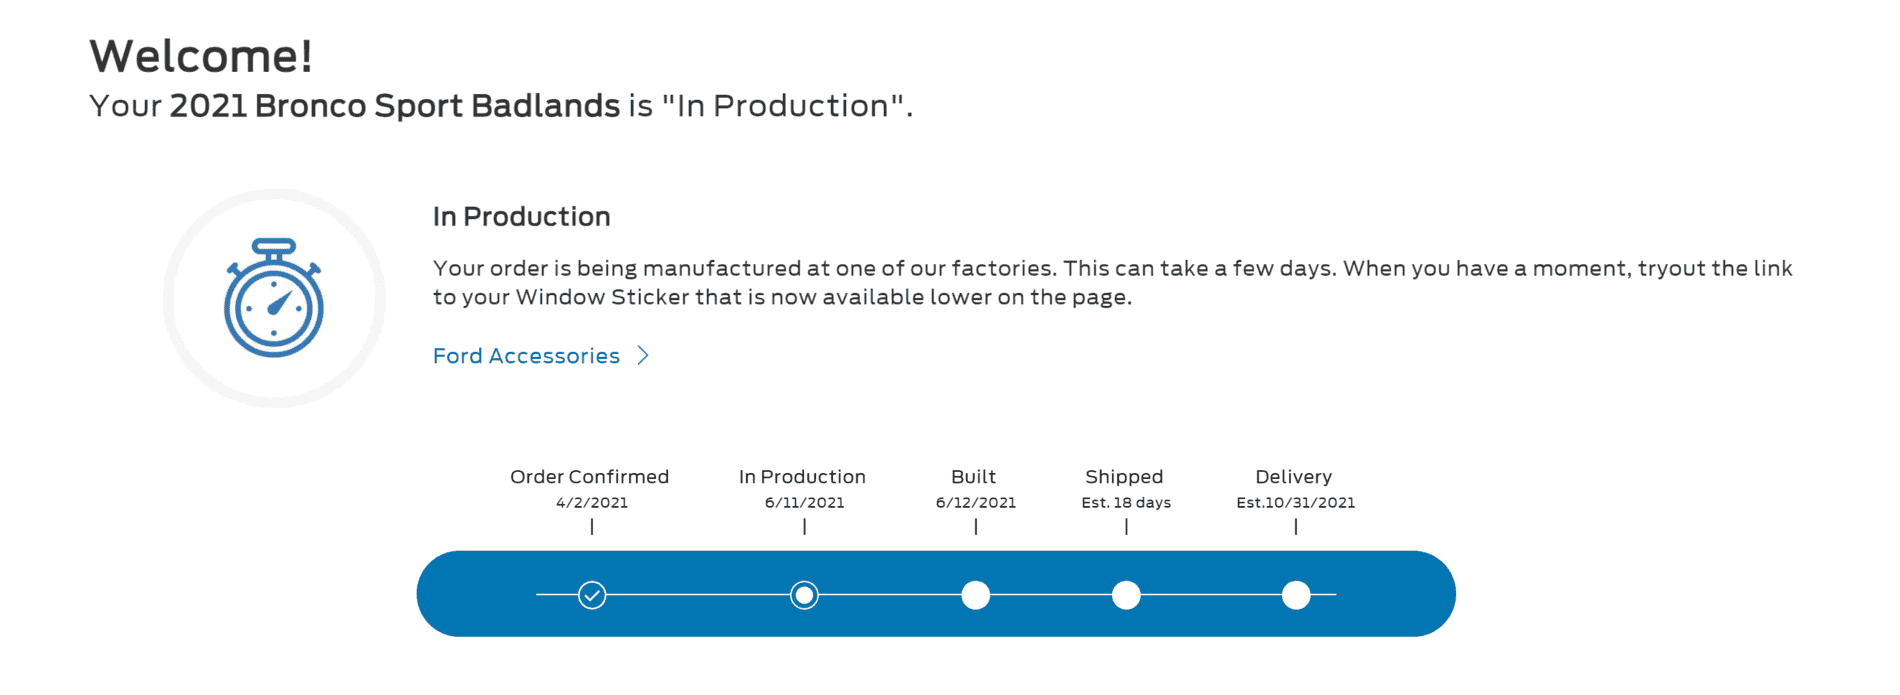Viewport: 1900px width, 695px height.
Task: Click the Shipped step circle on tracker
Action: pos(1126,596)
